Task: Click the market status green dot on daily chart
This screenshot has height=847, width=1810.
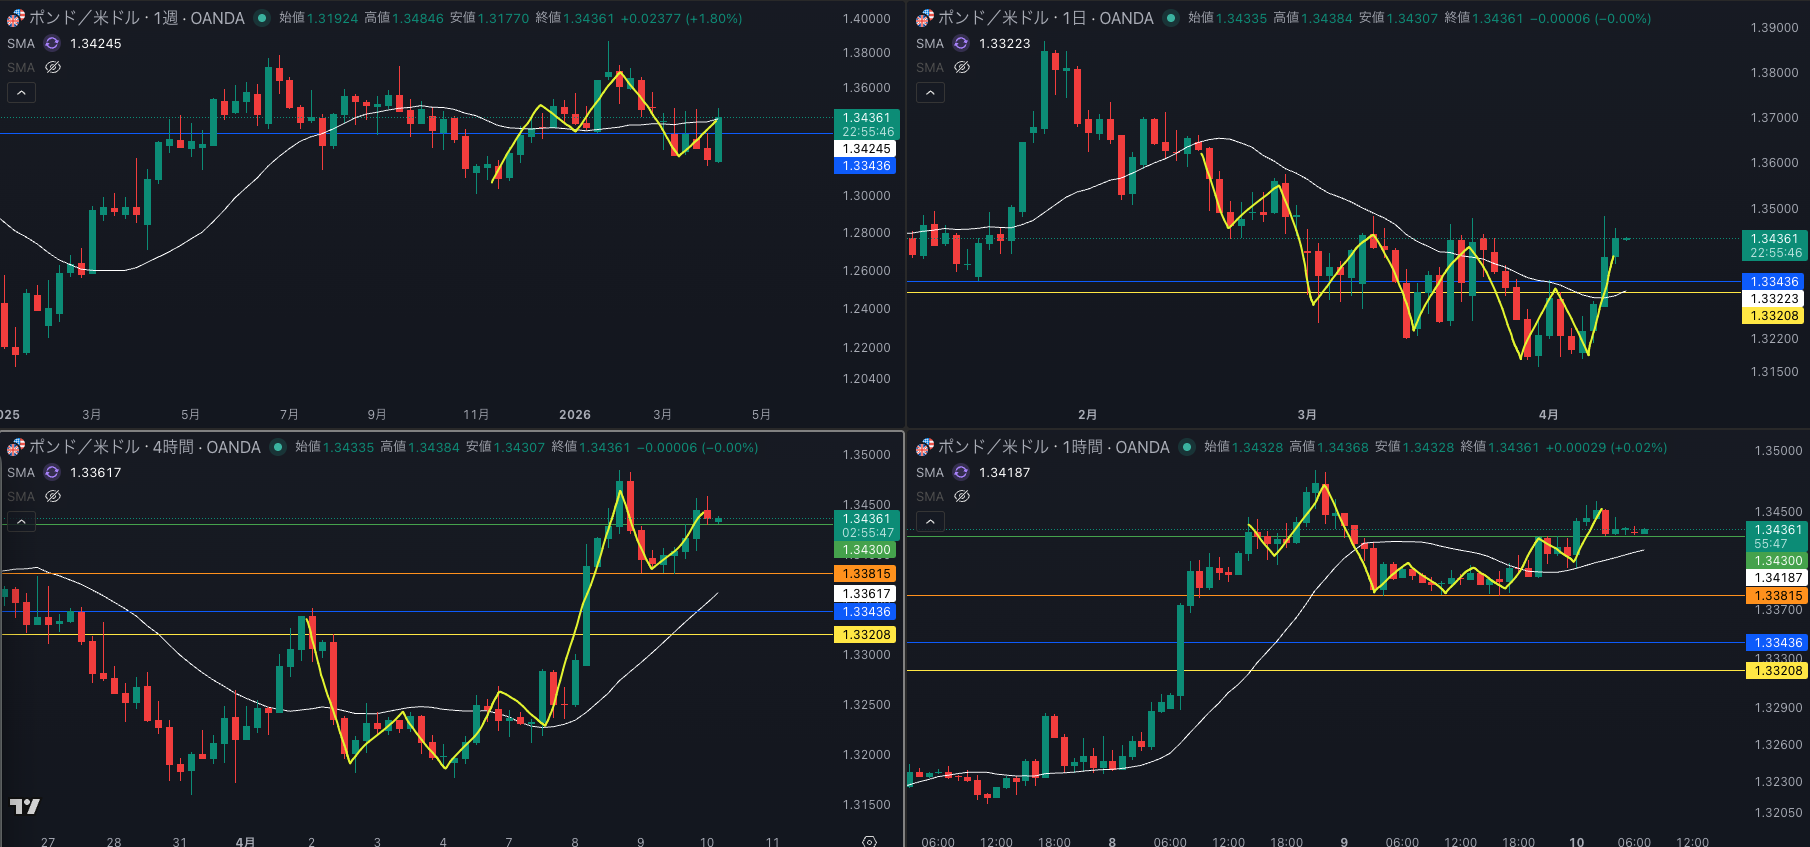Action: (x=1171, y=18)
